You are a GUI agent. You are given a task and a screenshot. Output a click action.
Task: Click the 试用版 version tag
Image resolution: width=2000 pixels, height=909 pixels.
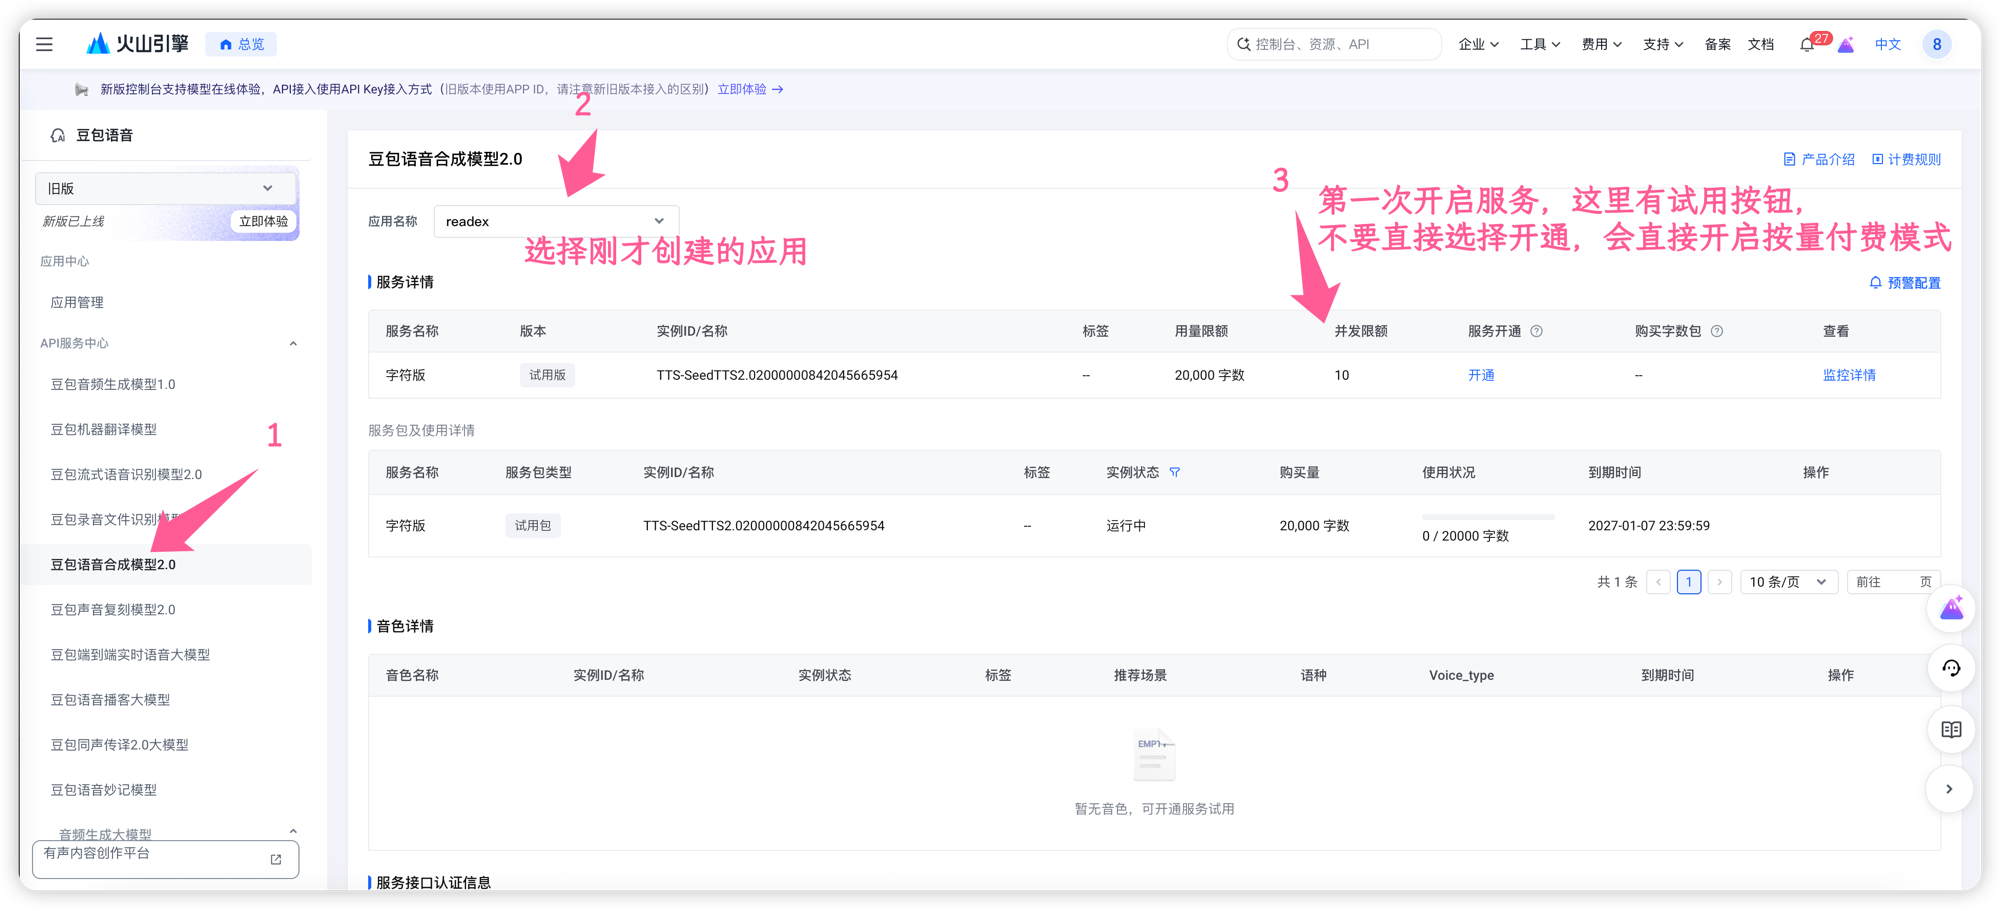(x=547, y=375)
